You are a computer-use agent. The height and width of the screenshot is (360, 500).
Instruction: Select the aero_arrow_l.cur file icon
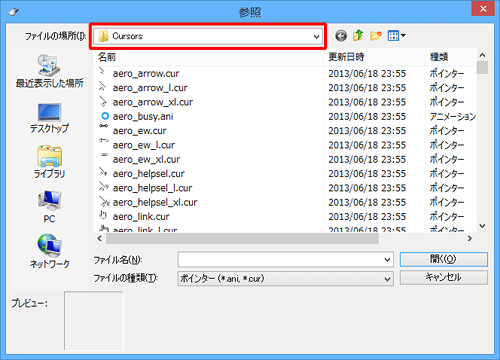103,87
